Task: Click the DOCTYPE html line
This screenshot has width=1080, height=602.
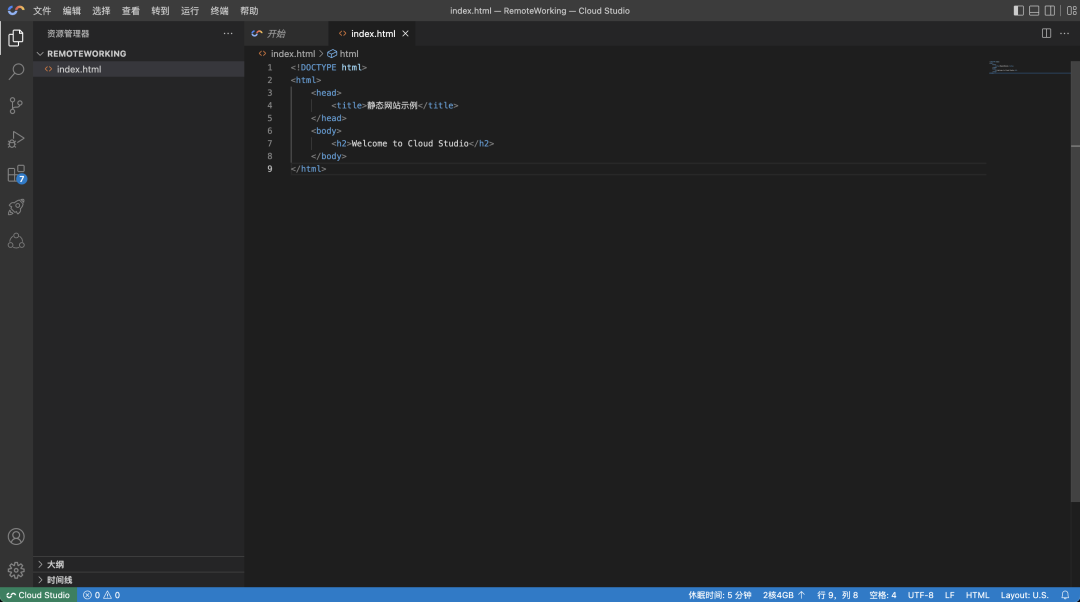Action: point(329,68)
